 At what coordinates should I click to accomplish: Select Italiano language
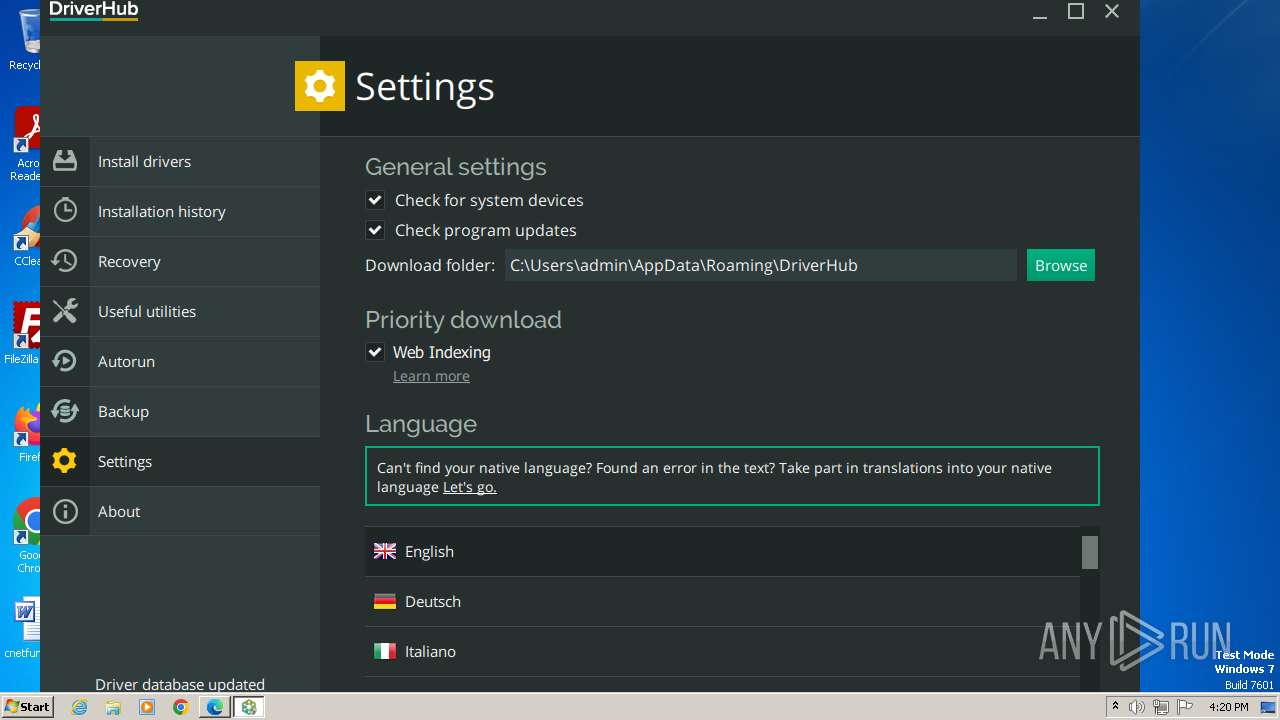(722, 651)
